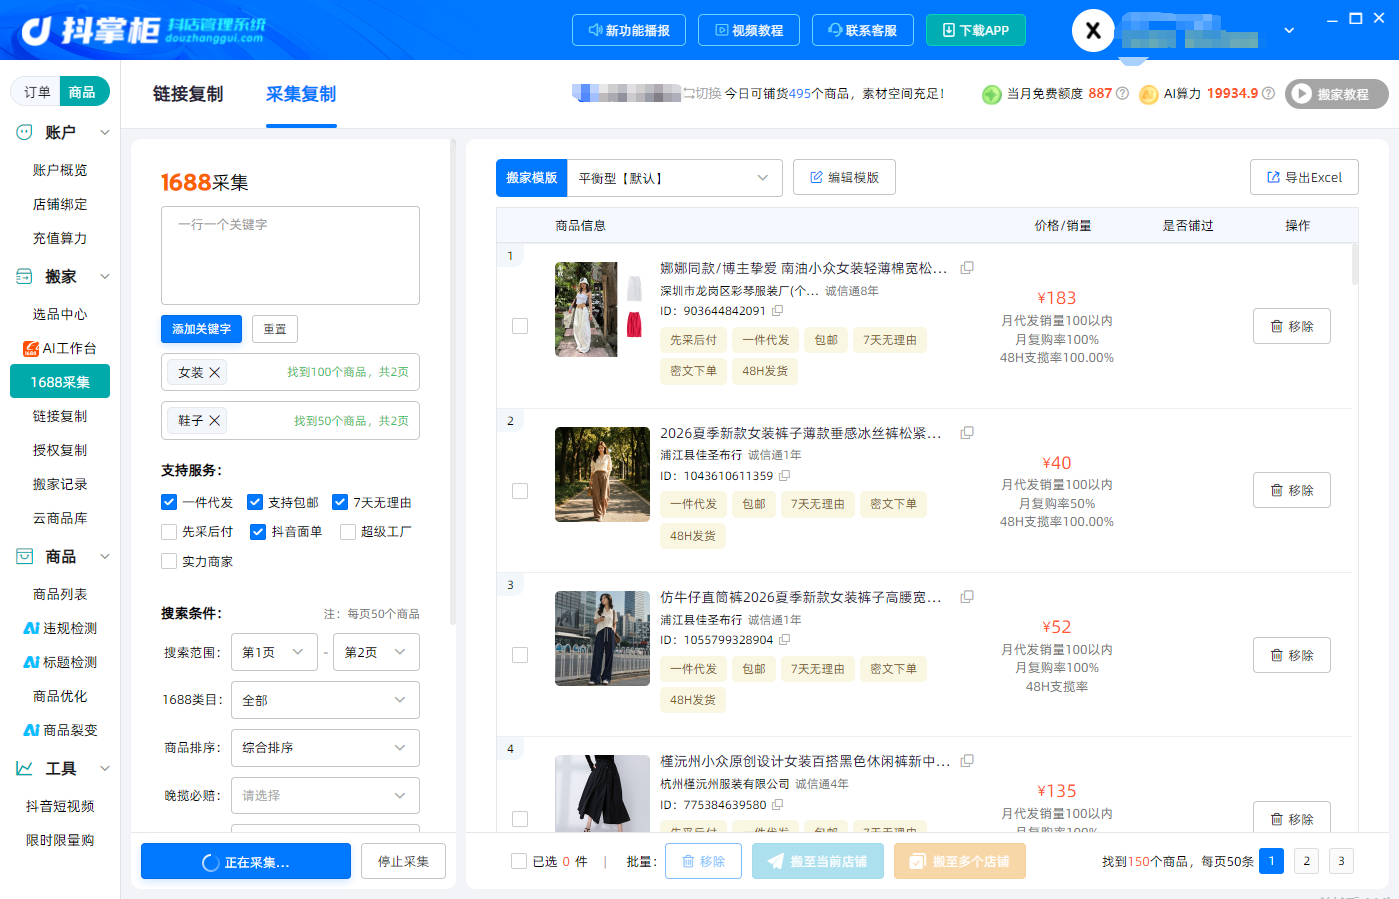The width and height of the screenshot is (1399, 899).
Task: Click the X profile avatar
Action: pyautogui.click(x=1093, y=31)
